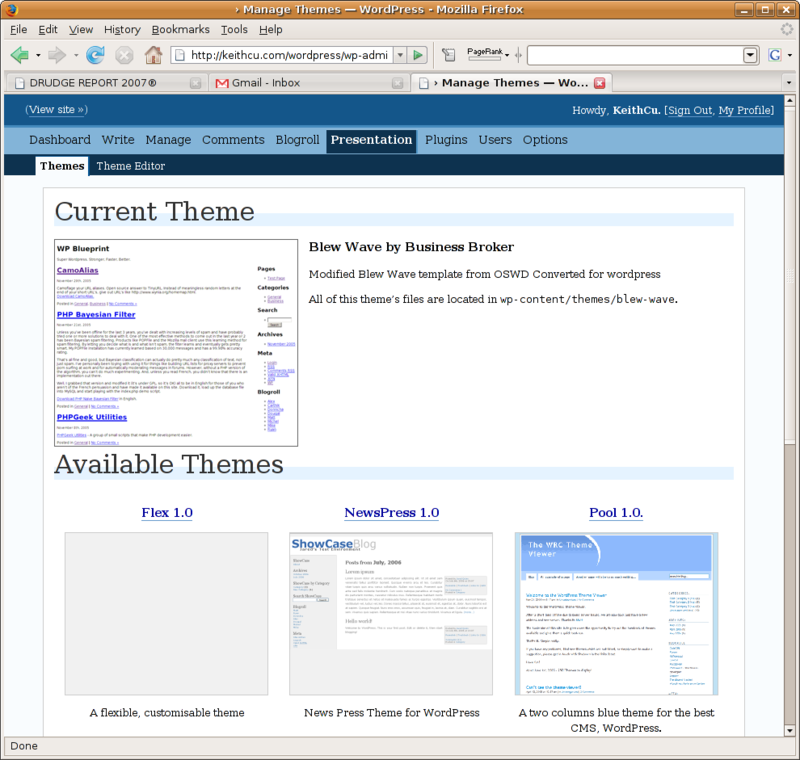Screen dimensions: 800x760
Task: Click the green Go arrow button
Action: pos(417,55)
